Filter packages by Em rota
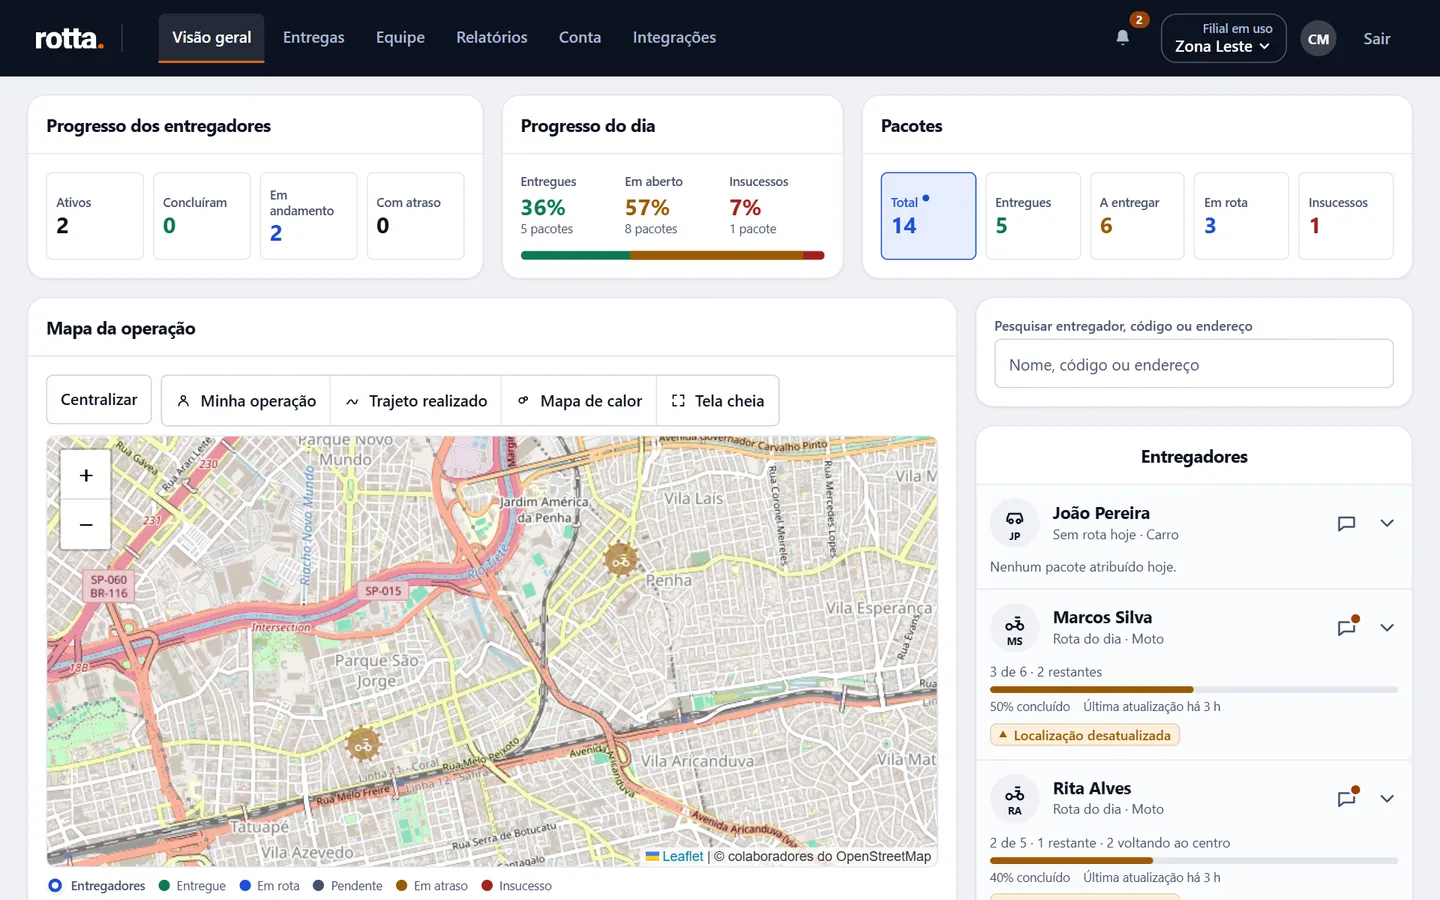This screenshot has width=1440, height=900. click(x=1241, y=216)
